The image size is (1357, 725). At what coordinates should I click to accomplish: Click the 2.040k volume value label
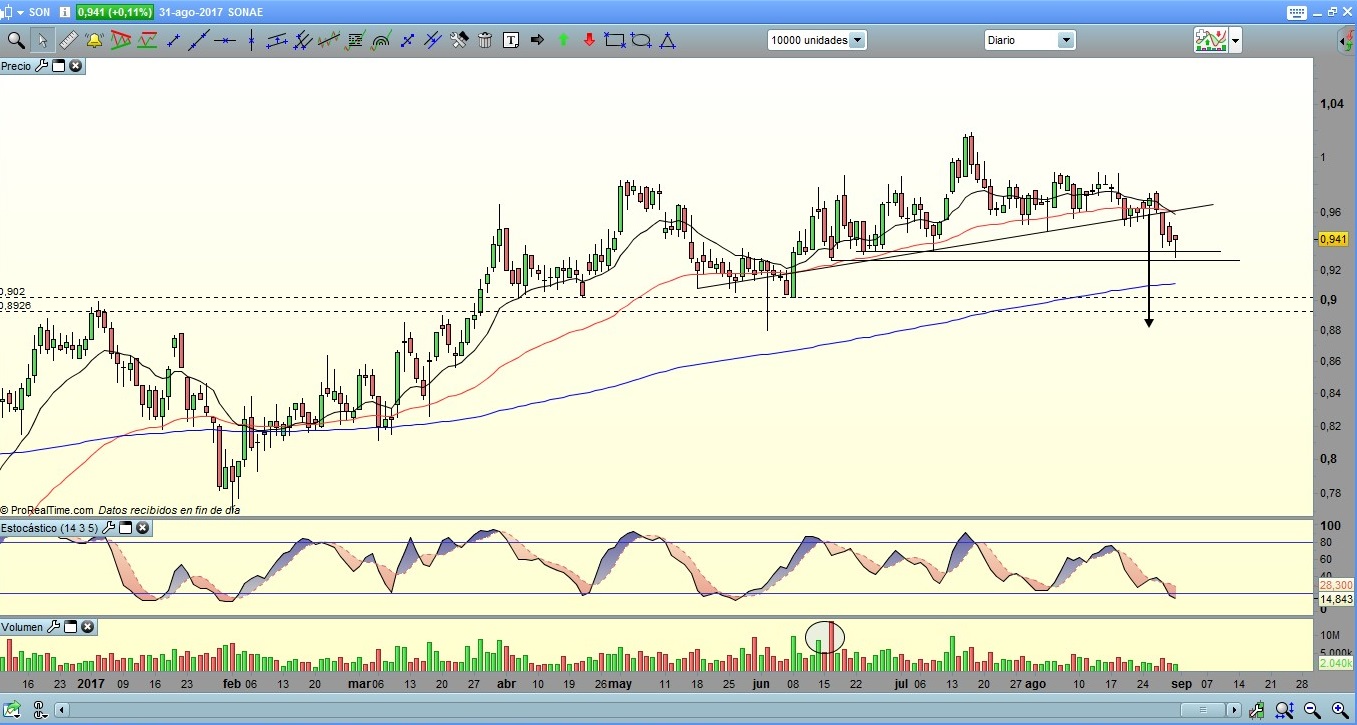tap(1336, 663)
